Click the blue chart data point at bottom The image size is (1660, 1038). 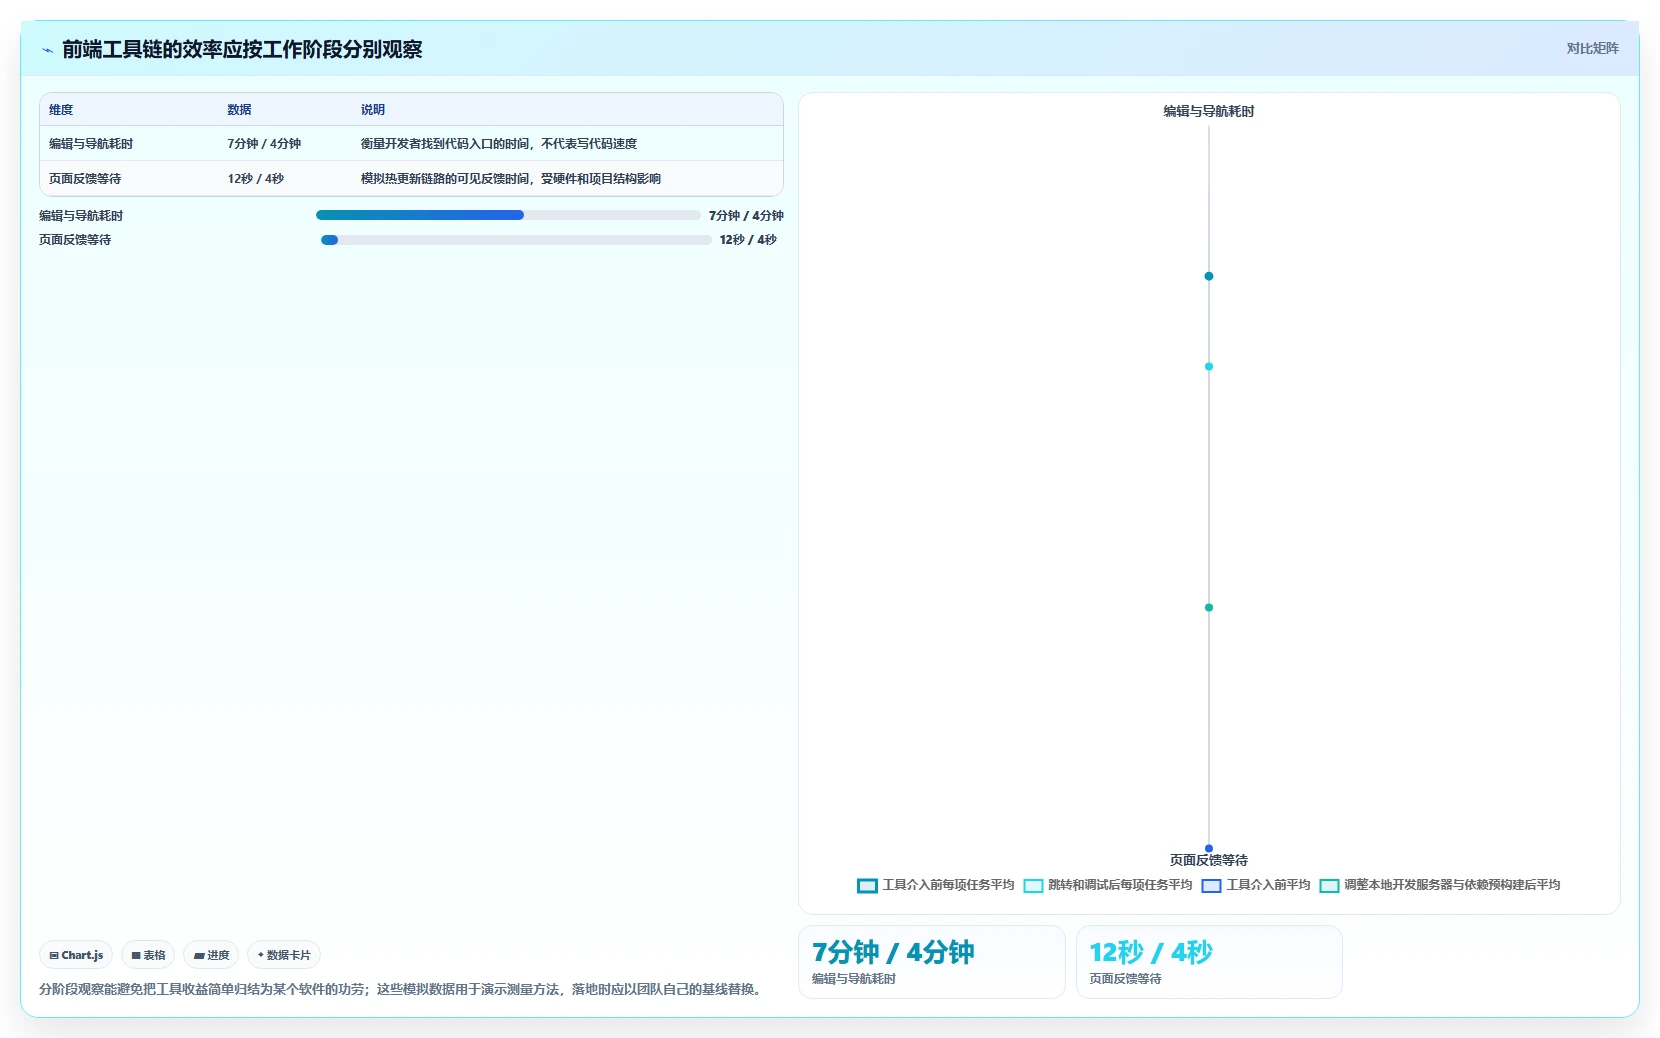[1209, 849]
